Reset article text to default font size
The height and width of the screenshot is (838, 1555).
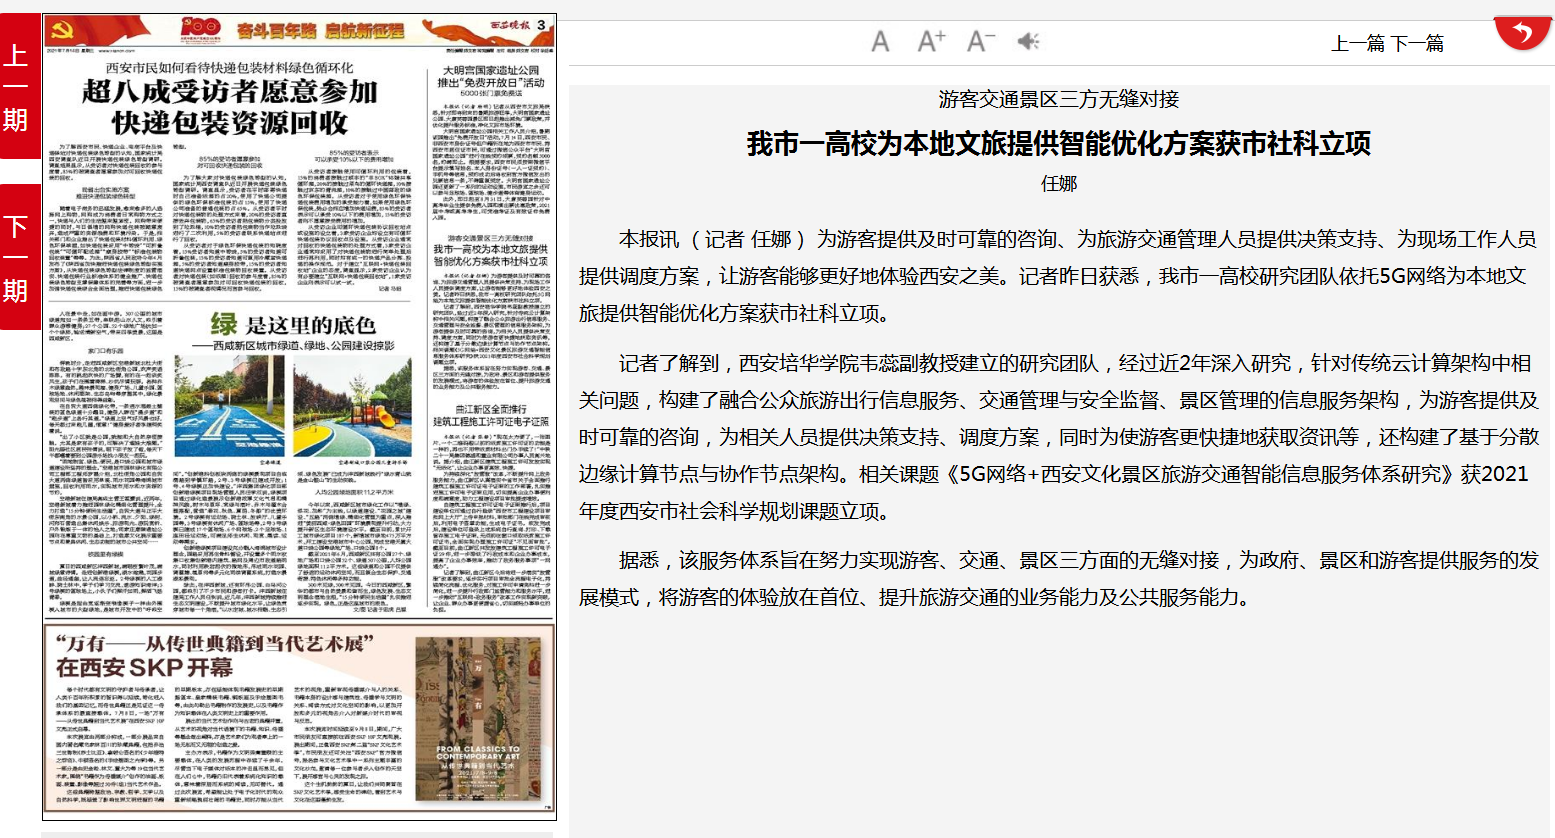coord(880,41)
